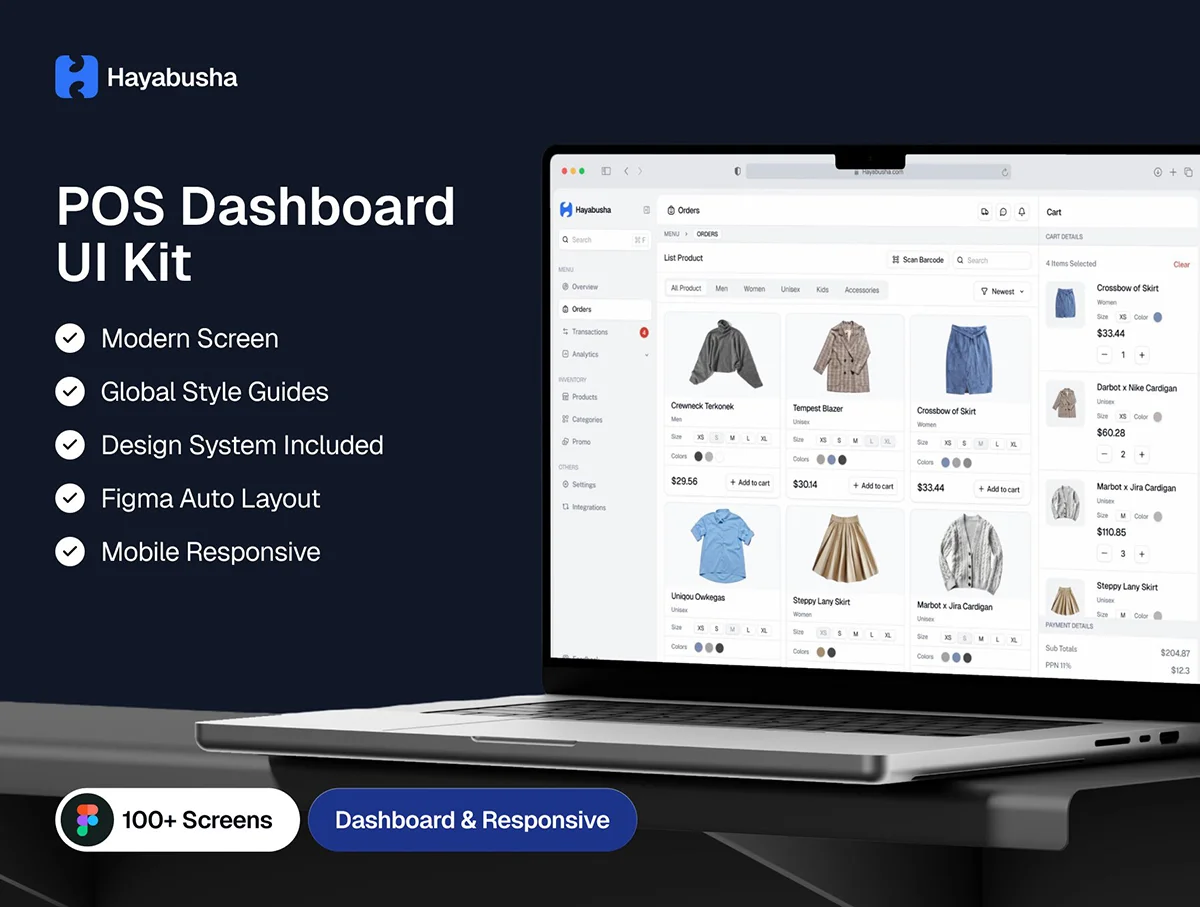Choose size XS for Crossbow of Skirt product card

coord(948,443)
